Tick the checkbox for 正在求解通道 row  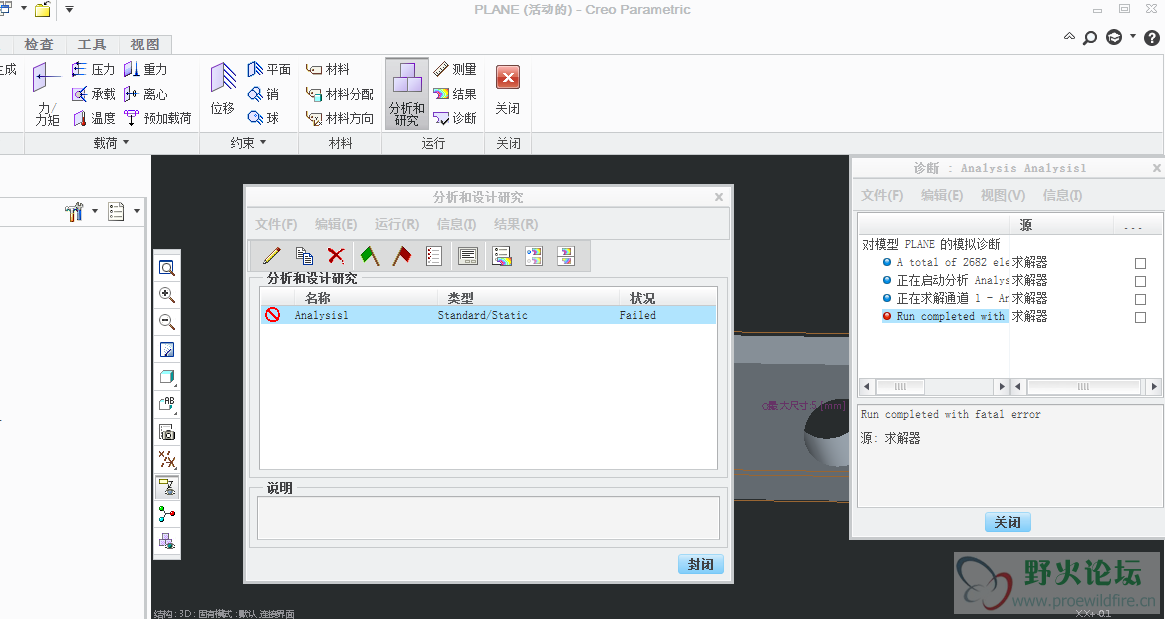1140,299
